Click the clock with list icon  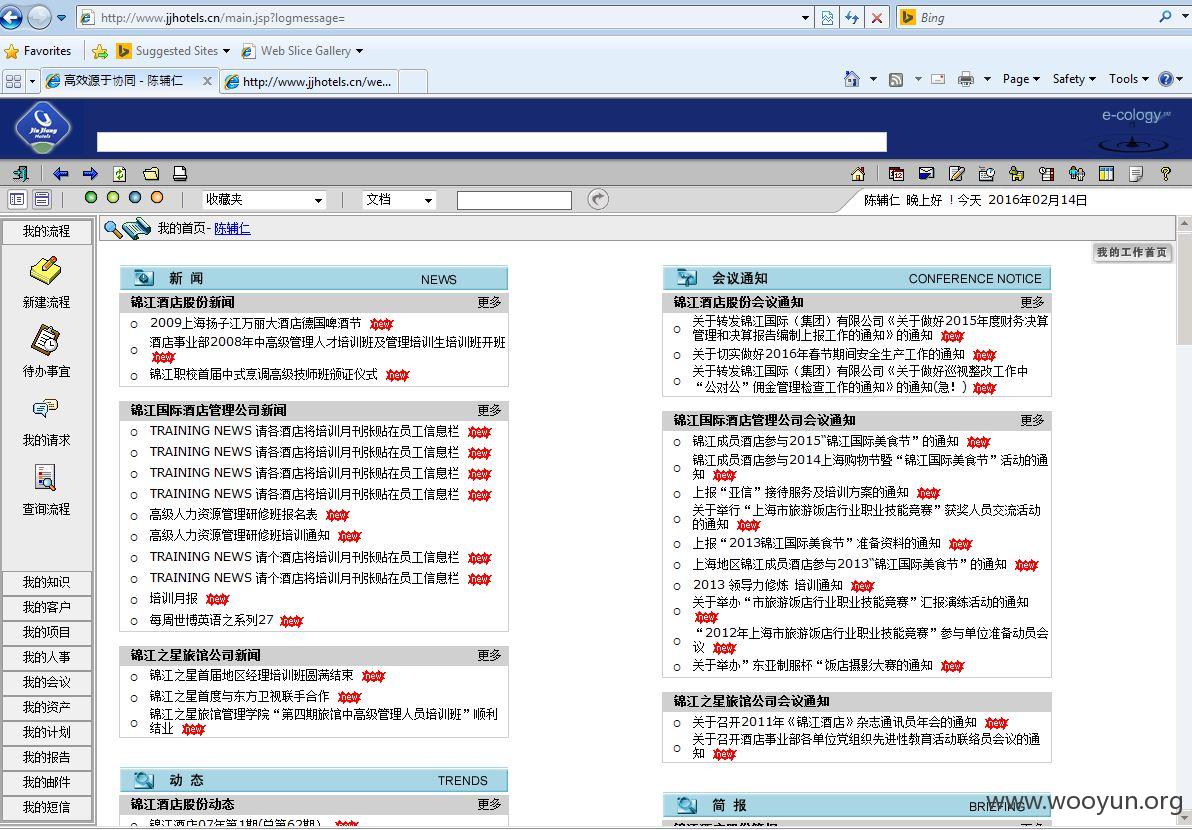[x=1047, y=174]
